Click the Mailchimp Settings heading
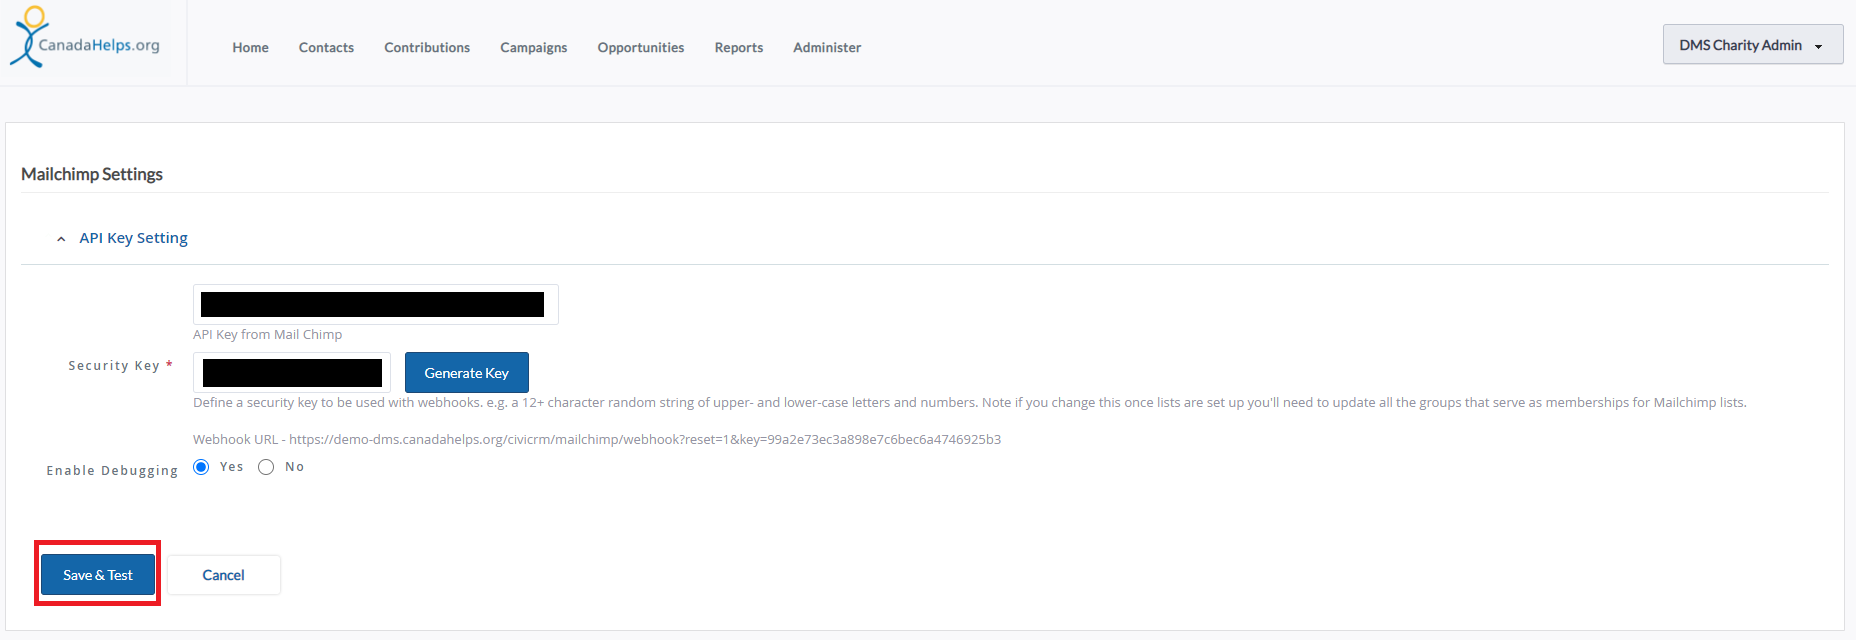The image size is (1856, 640). point(92,174)
